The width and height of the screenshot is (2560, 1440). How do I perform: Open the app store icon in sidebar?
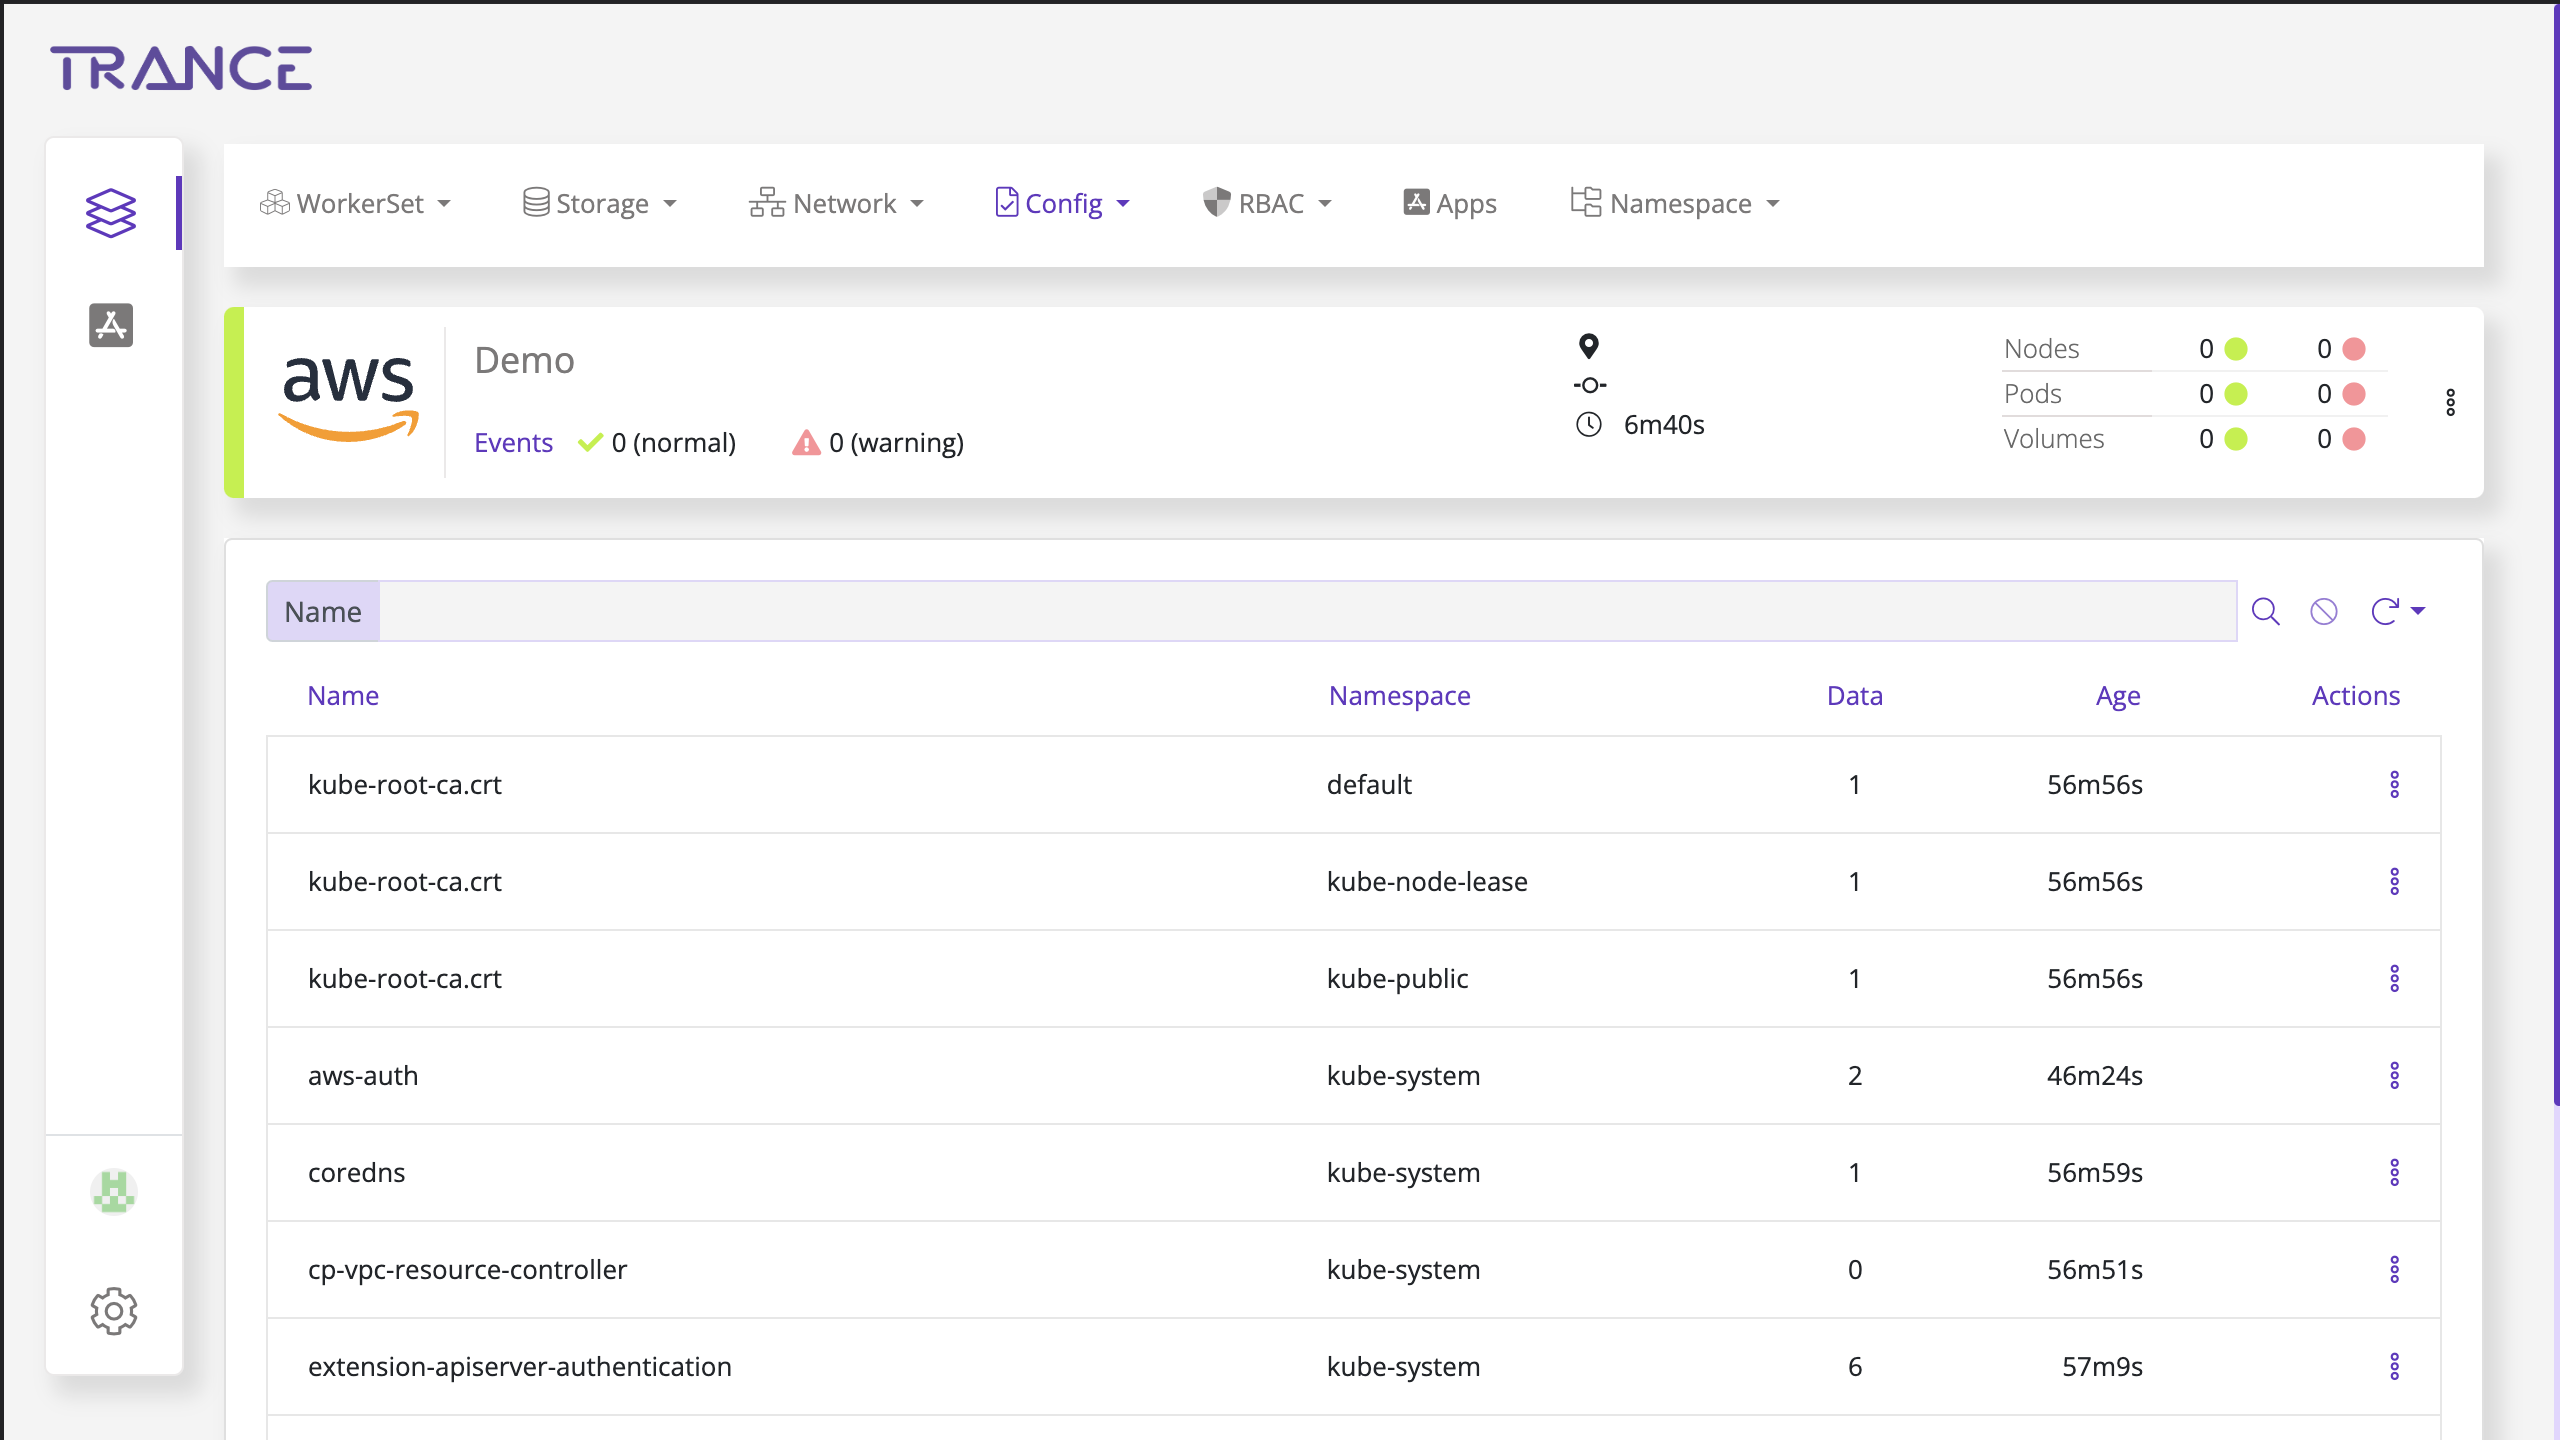click(110, 325)
